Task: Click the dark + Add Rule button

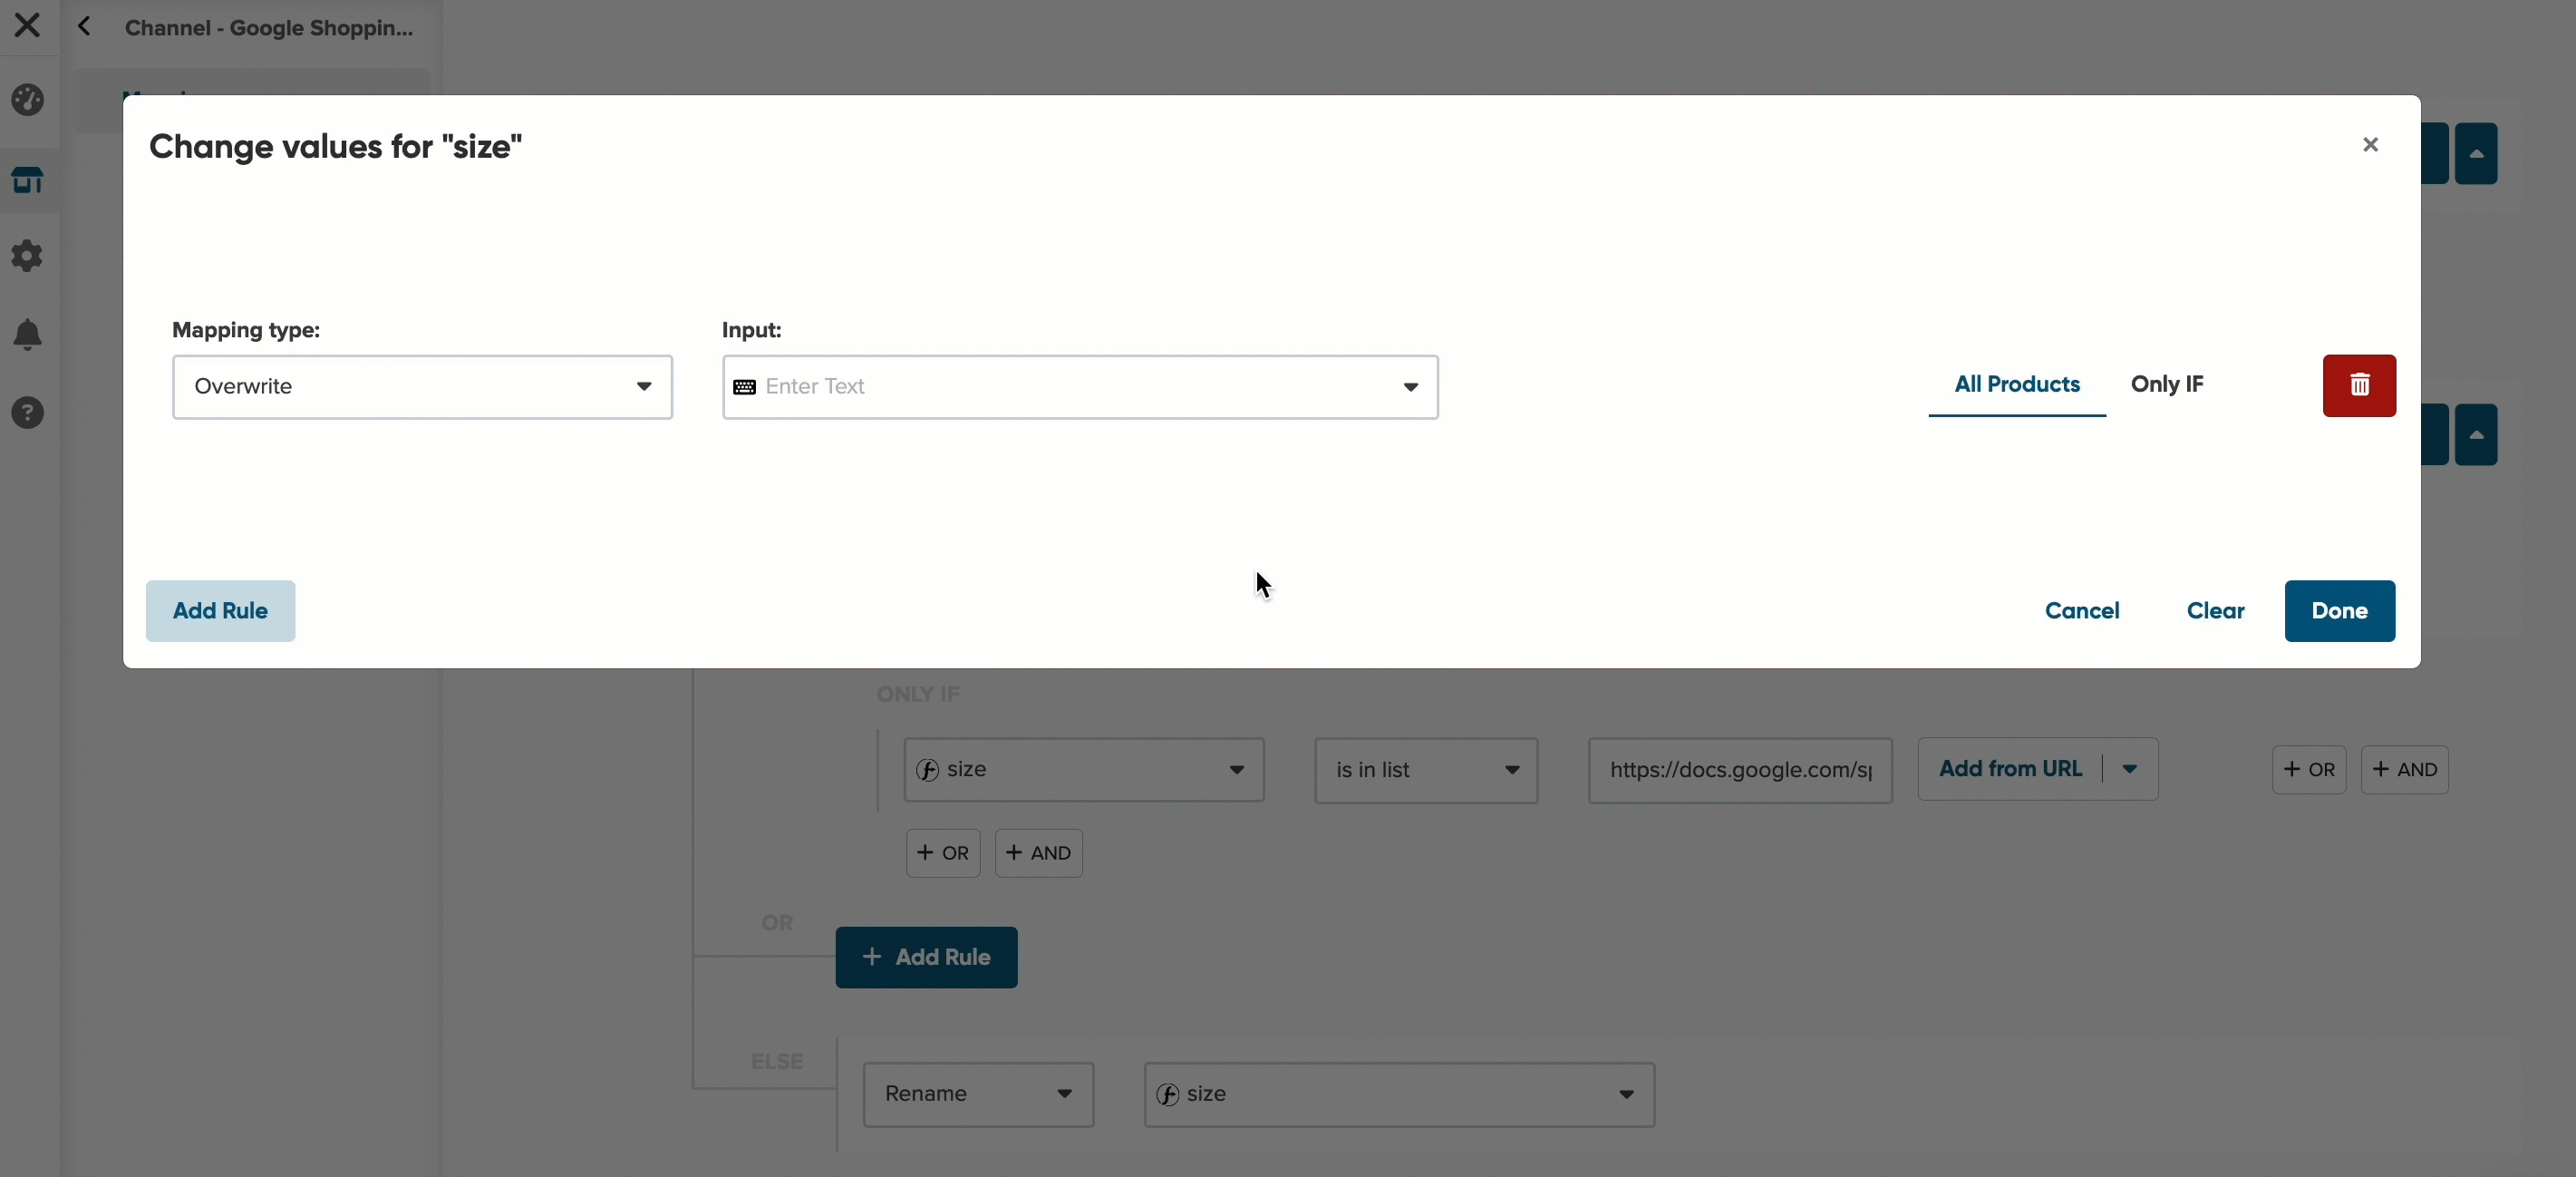Action: click(926, 958)
